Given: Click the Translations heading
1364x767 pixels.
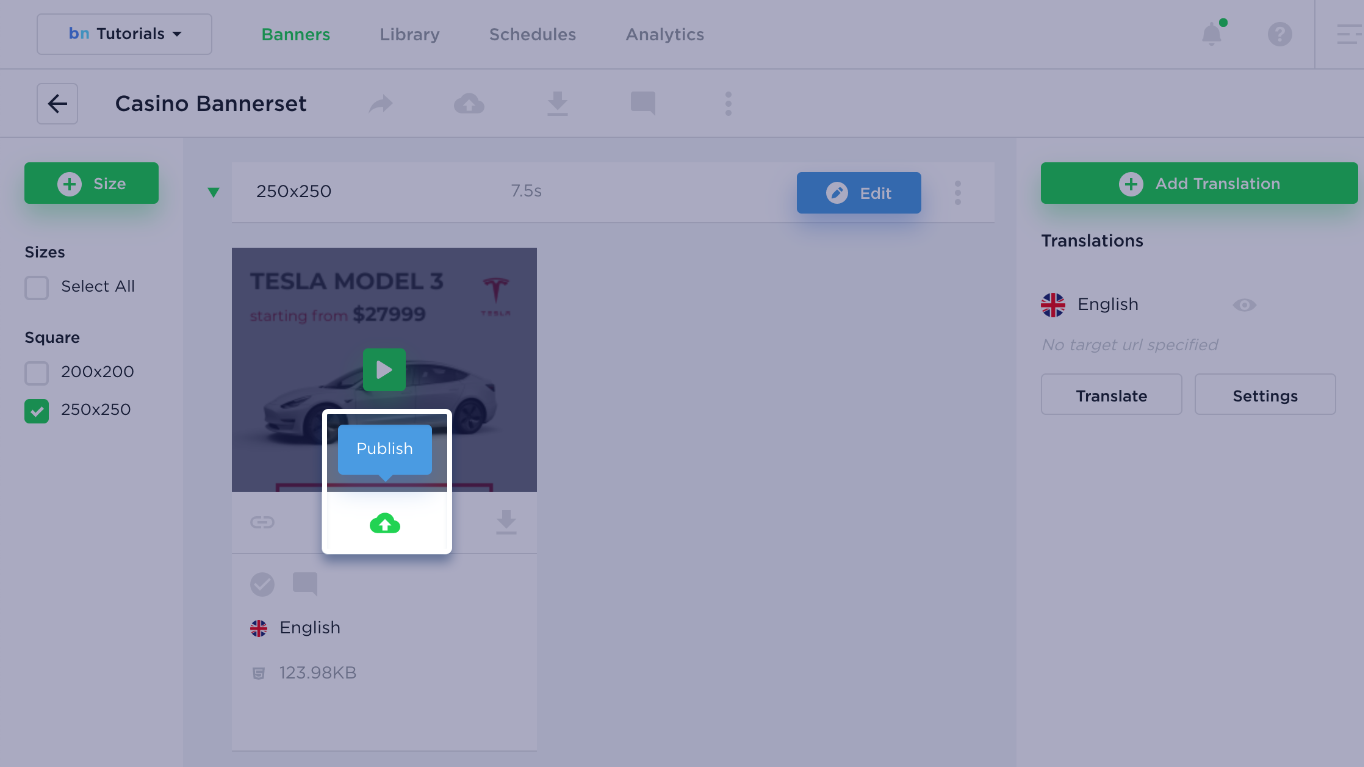Looking at the screenshot, I should 1092,241.
